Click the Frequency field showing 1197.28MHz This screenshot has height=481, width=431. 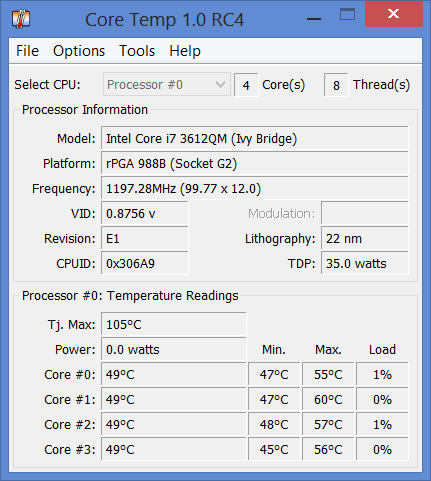click(255, 188)
